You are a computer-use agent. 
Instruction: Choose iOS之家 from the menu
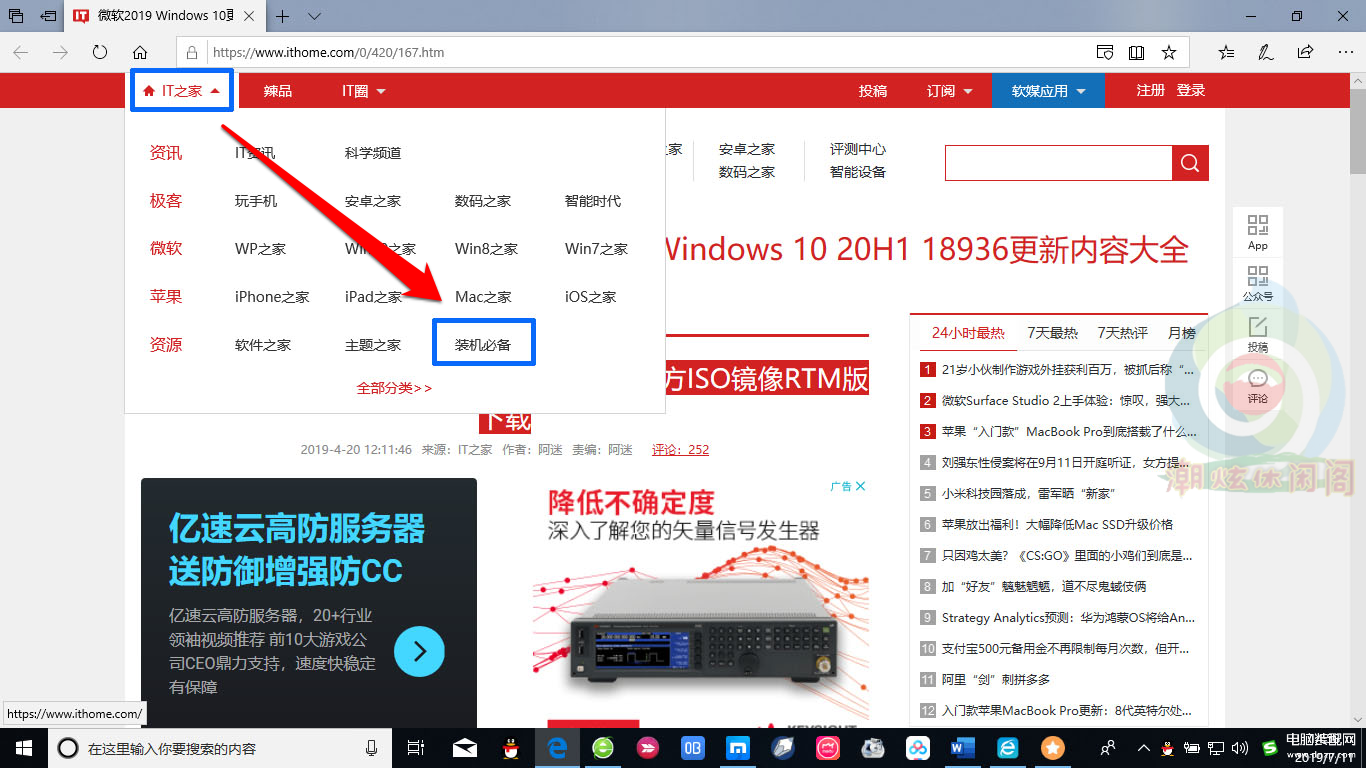[x=591, y=297]
